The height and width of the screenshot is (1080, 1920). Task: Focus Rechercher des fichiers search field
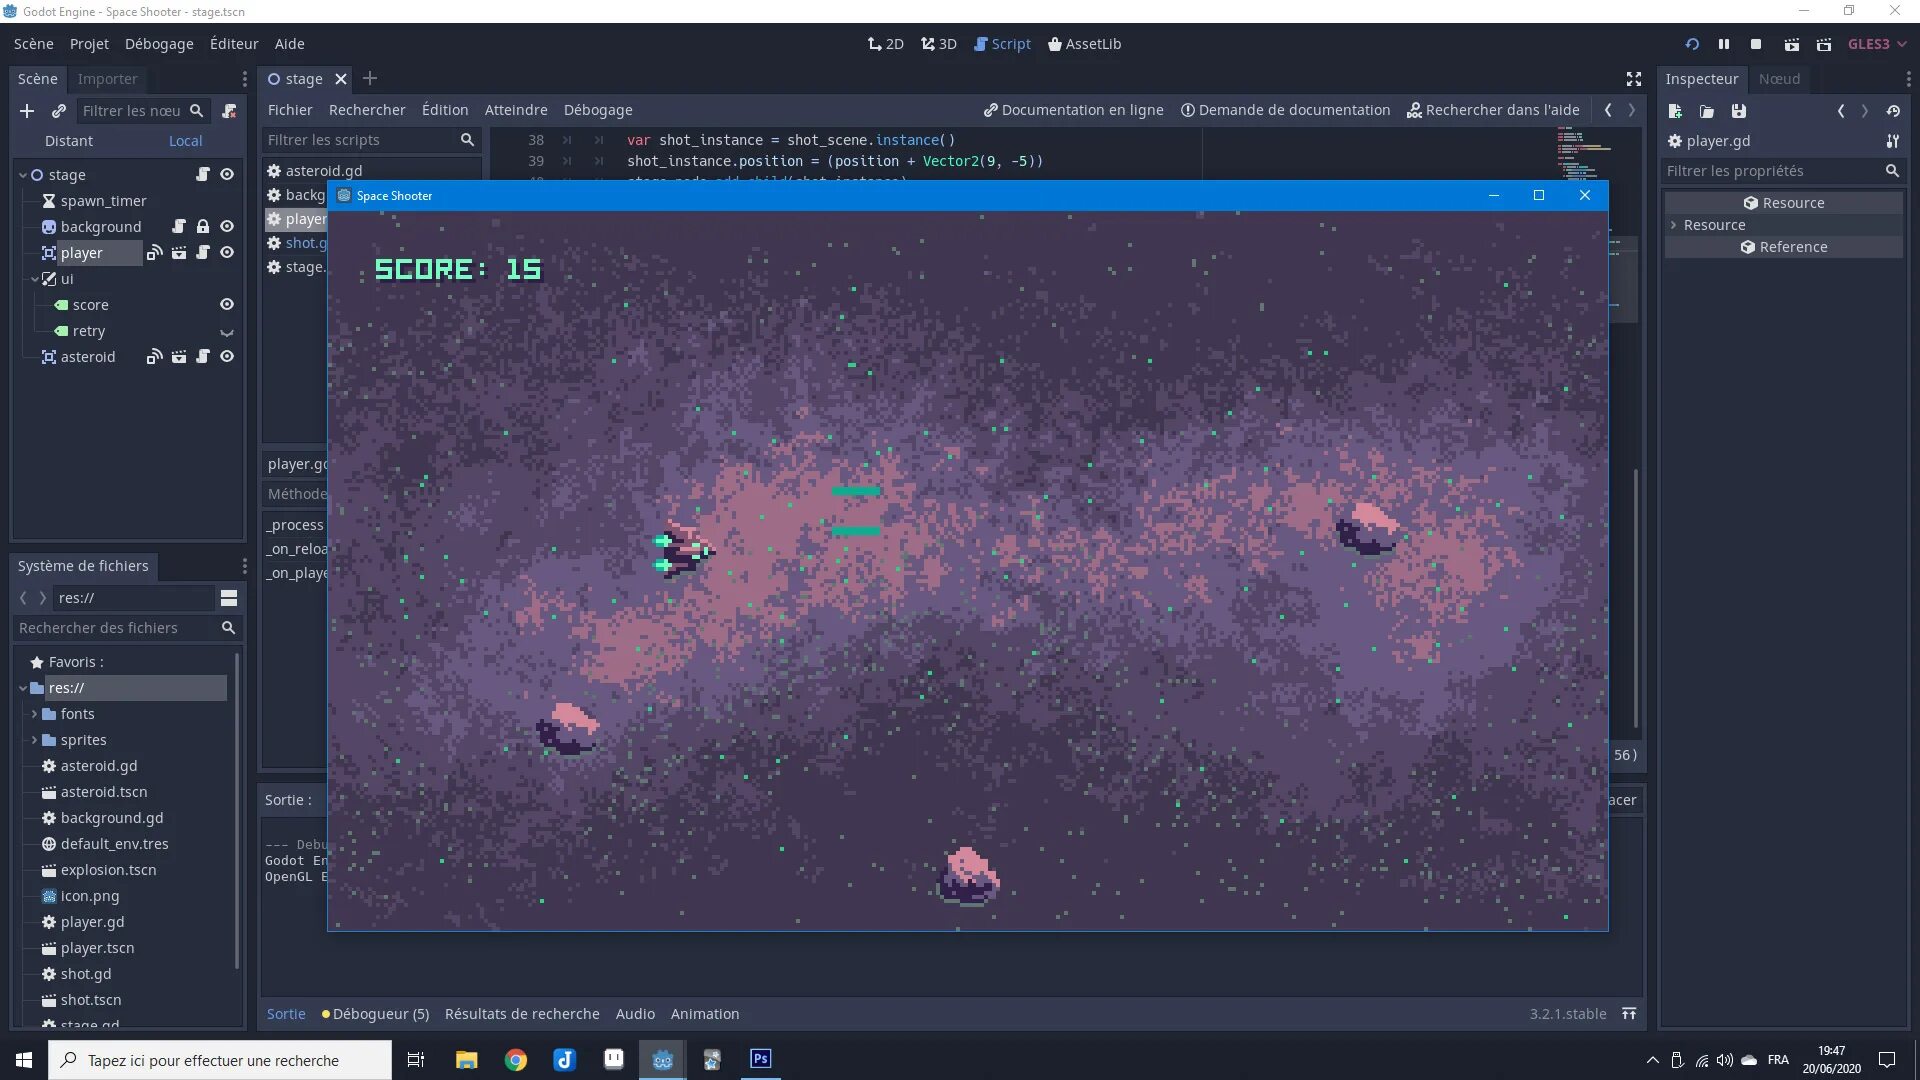[127, 628]
